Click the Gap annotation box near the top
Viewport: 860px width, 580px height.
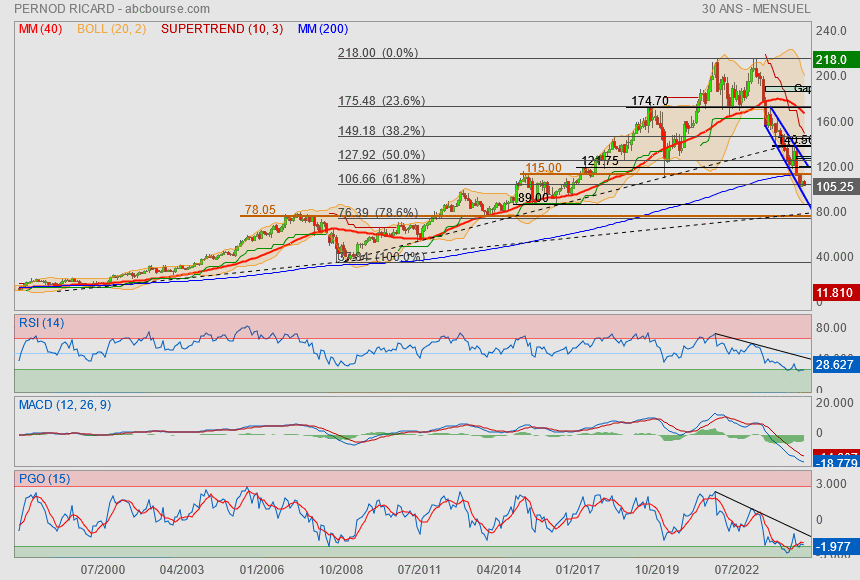click(788, 88)
